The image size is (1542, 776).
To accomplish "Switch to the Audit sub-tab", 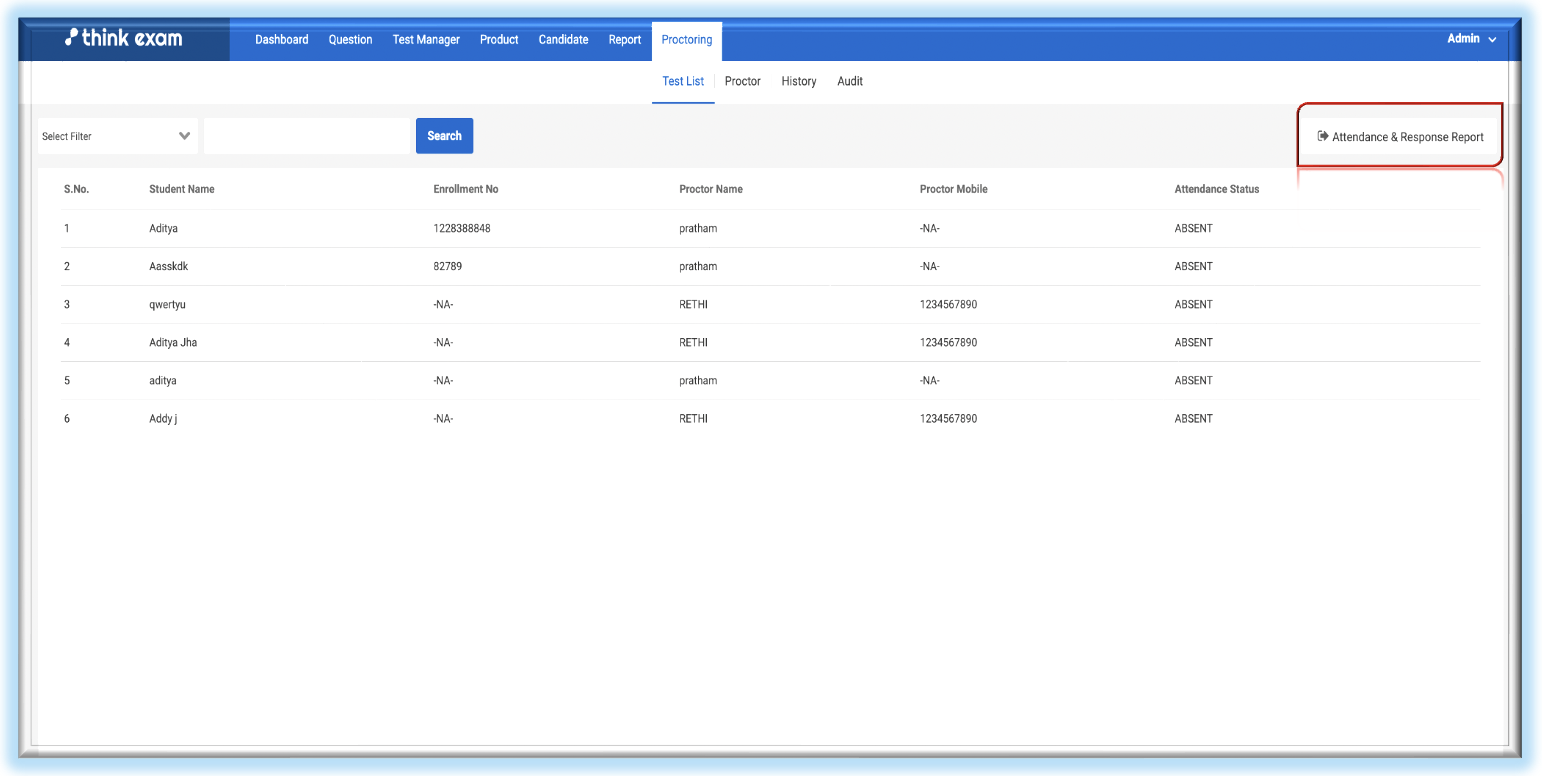I will (x=850, y=81).
